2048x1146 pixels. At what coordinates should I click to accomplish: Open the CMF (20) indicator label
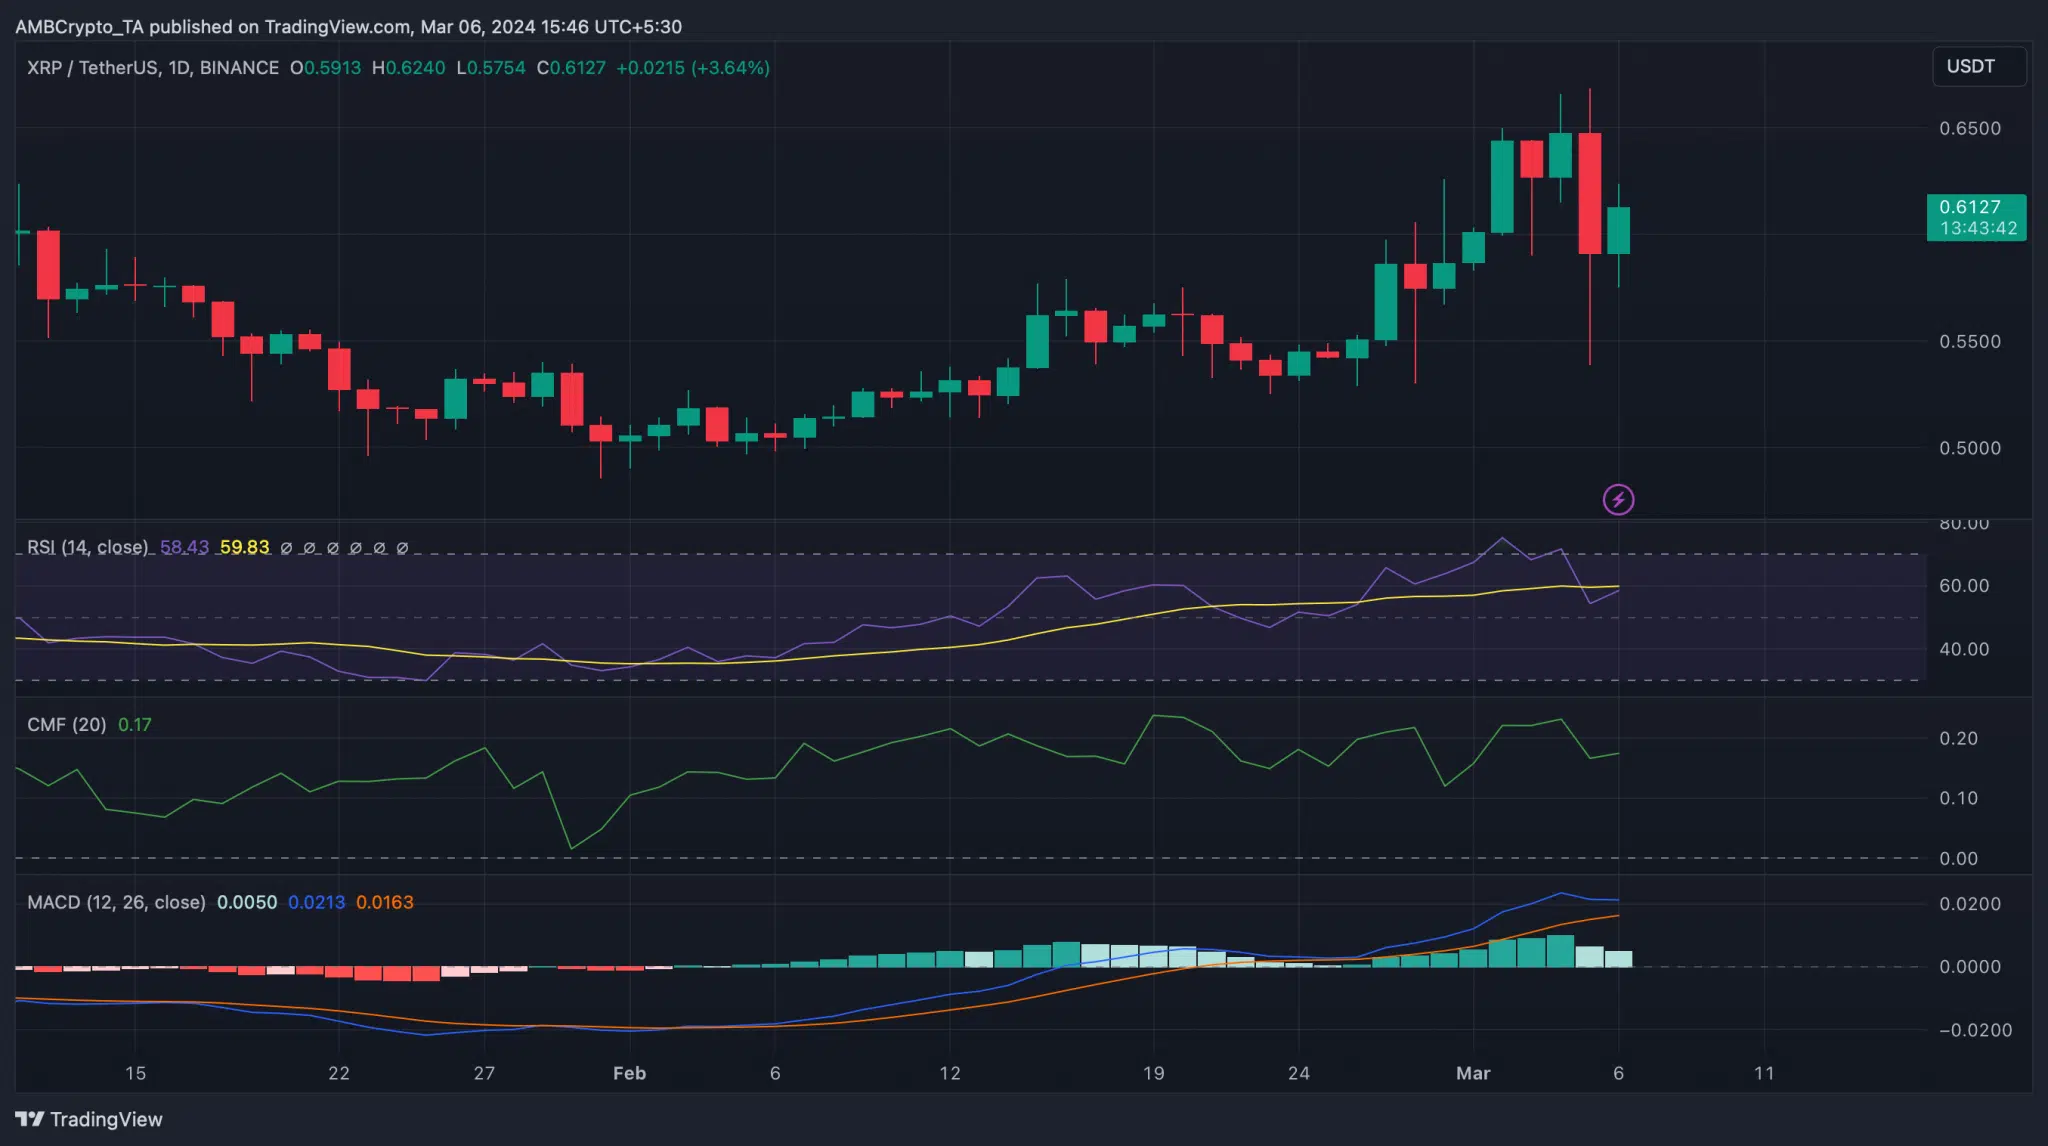66,724
